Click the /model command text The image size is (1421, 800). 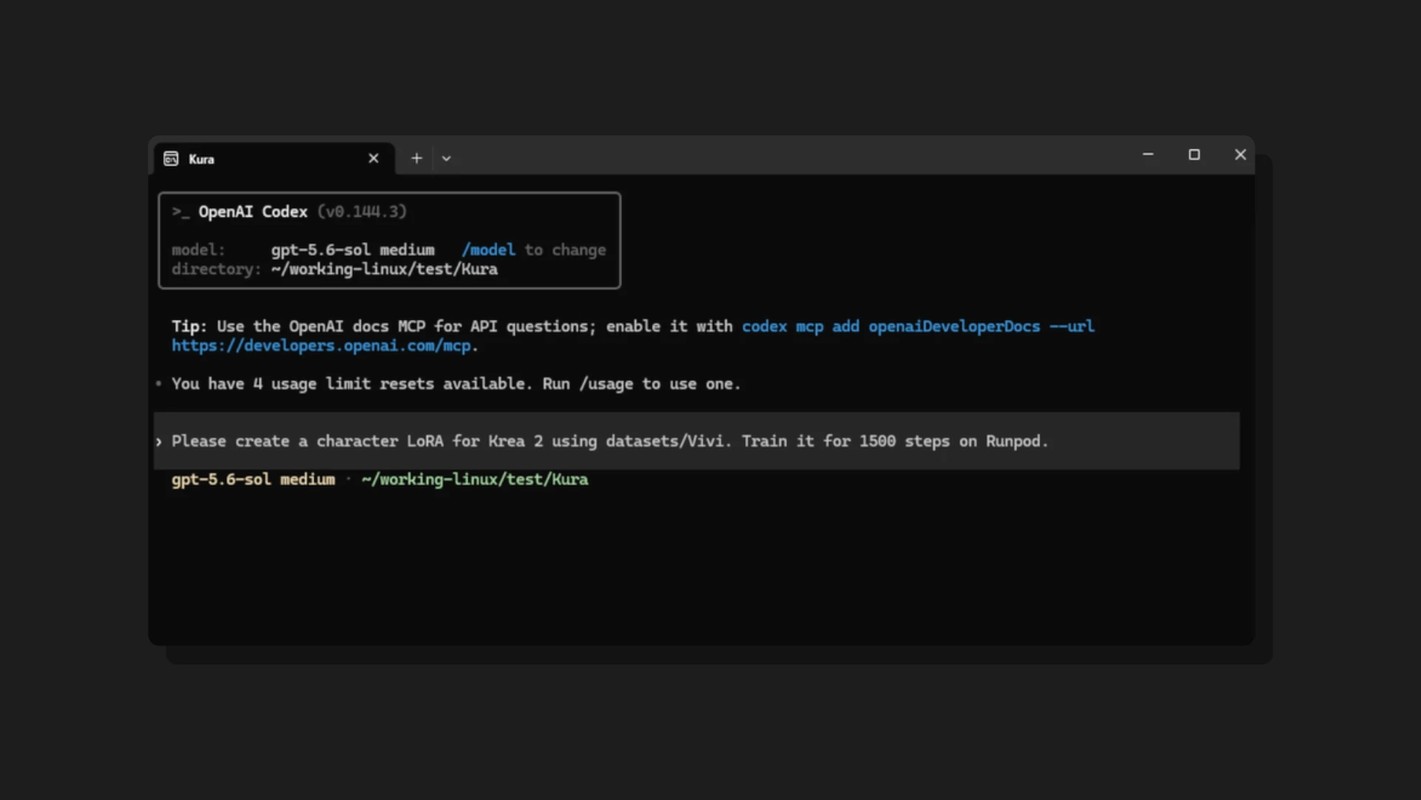coord(488,250)
